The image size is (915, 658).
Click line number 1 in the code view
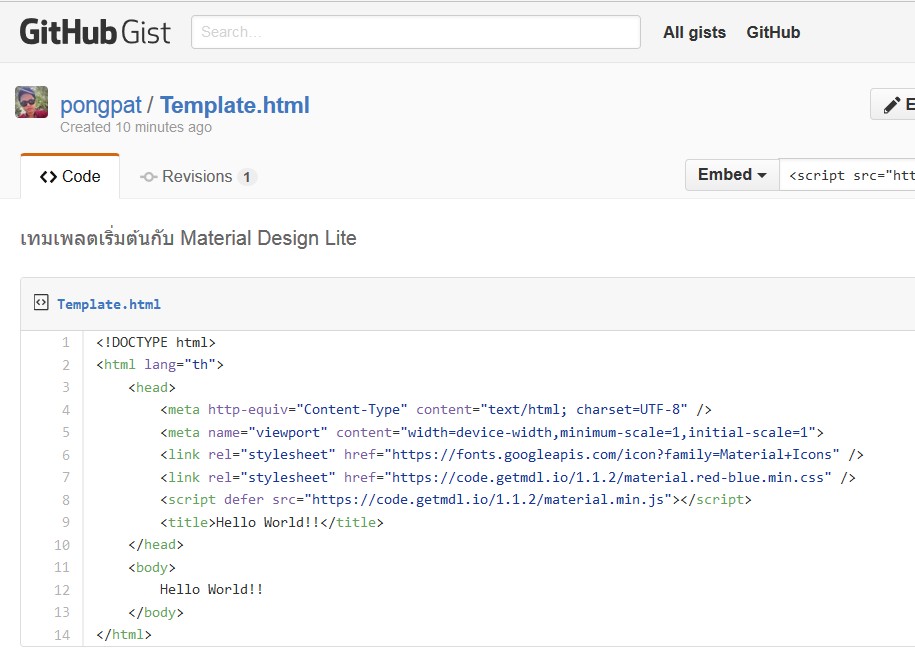point(64,342)
